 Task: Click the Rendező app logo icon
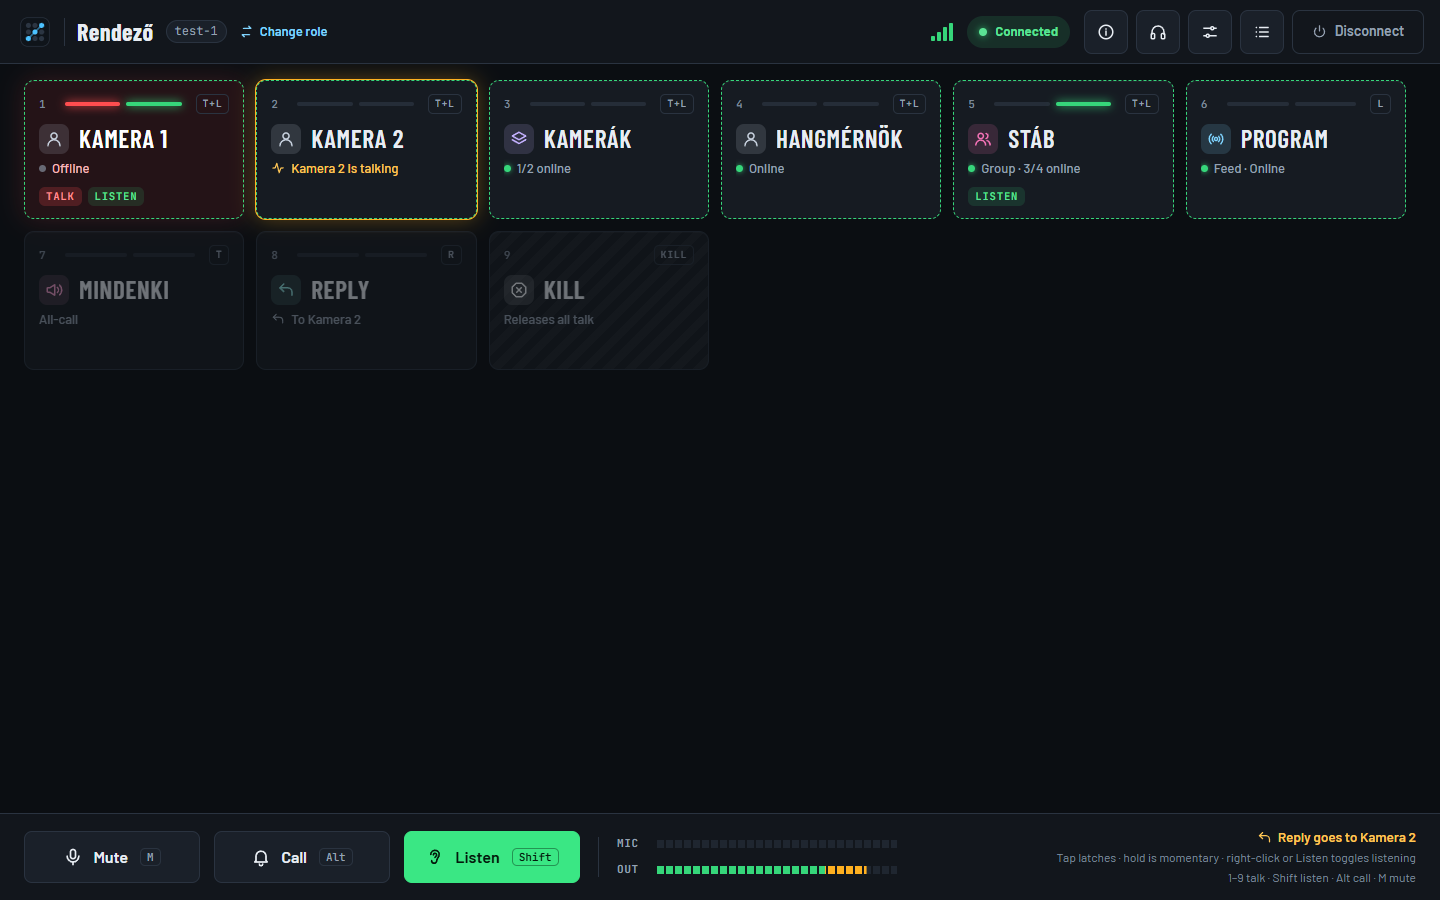[x=35, y=32]
